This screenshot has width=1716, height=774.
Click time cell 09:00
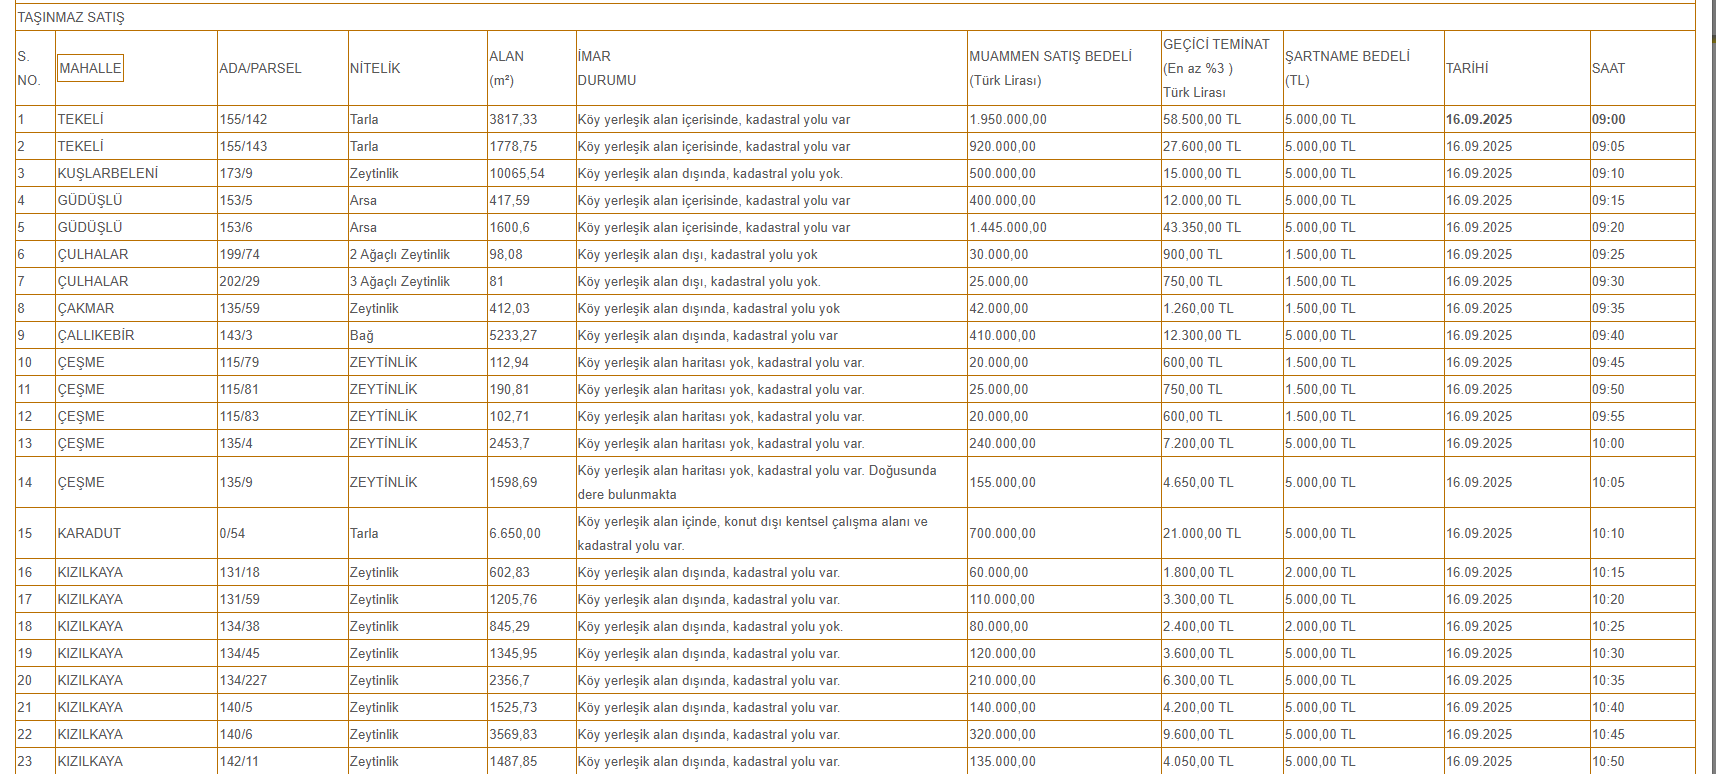coord(1609,119)
